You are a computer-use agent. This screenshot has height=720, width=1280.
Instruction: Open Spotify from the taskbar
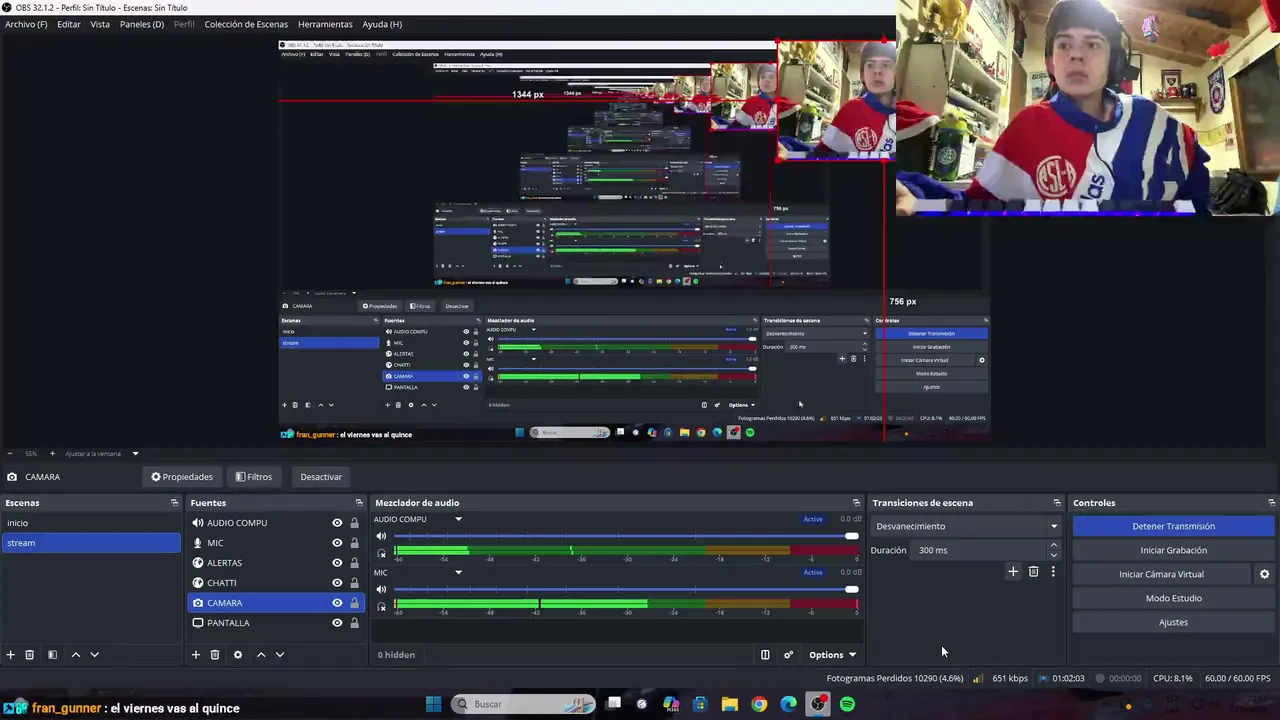point(848,704)
